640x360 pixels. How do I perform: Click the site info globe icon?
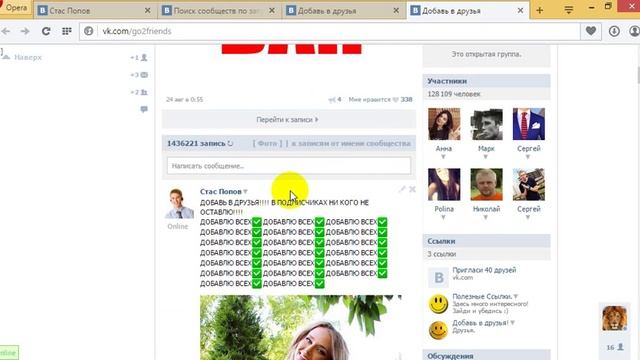89,31
